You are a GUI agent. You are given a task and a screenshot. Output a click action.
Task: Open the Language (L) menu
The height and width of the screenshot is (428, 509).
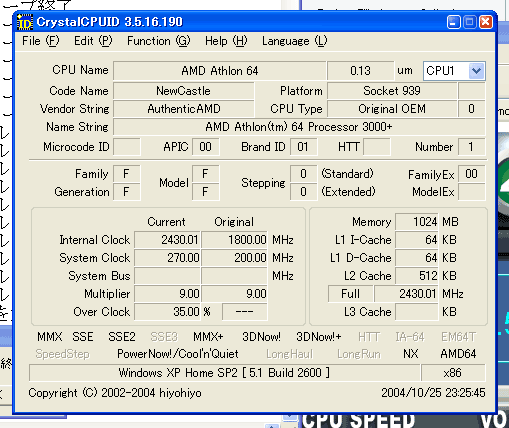(294, 41)
